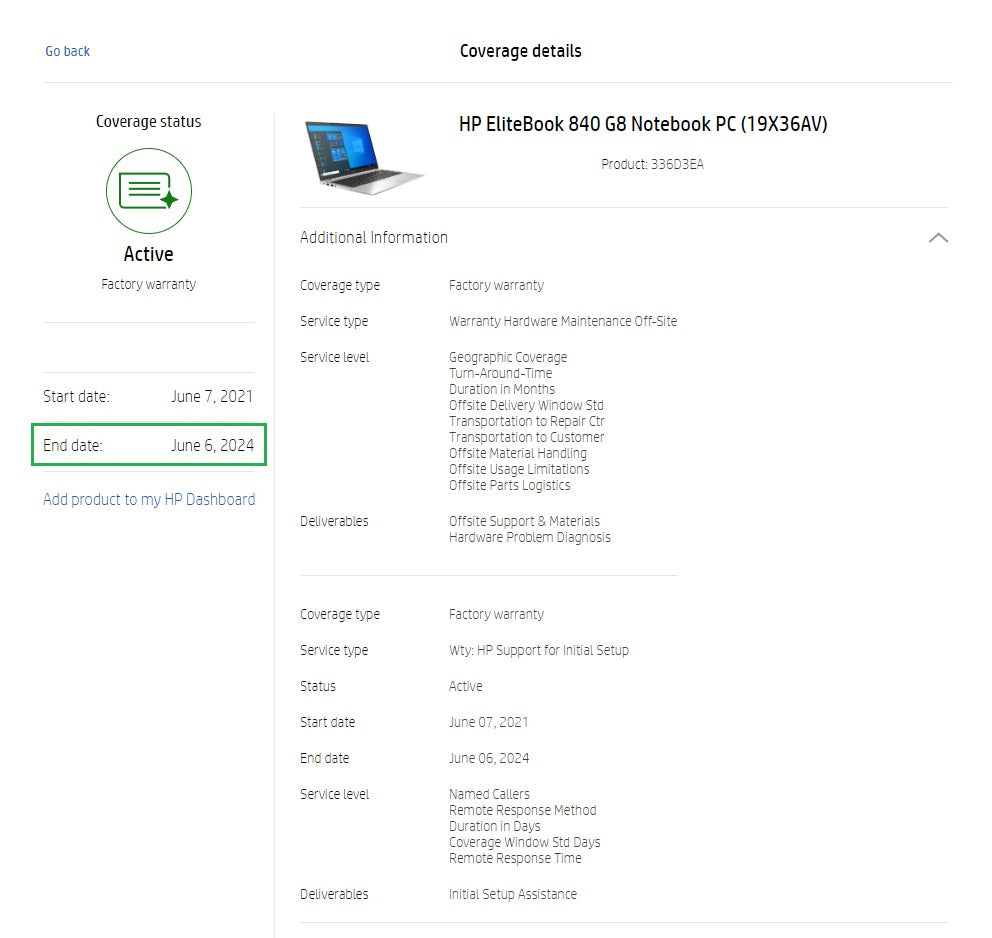Viewport: 992px width, 938px height.
Task: Select the Product: 336D3EA text
Action: click(652, 164)
